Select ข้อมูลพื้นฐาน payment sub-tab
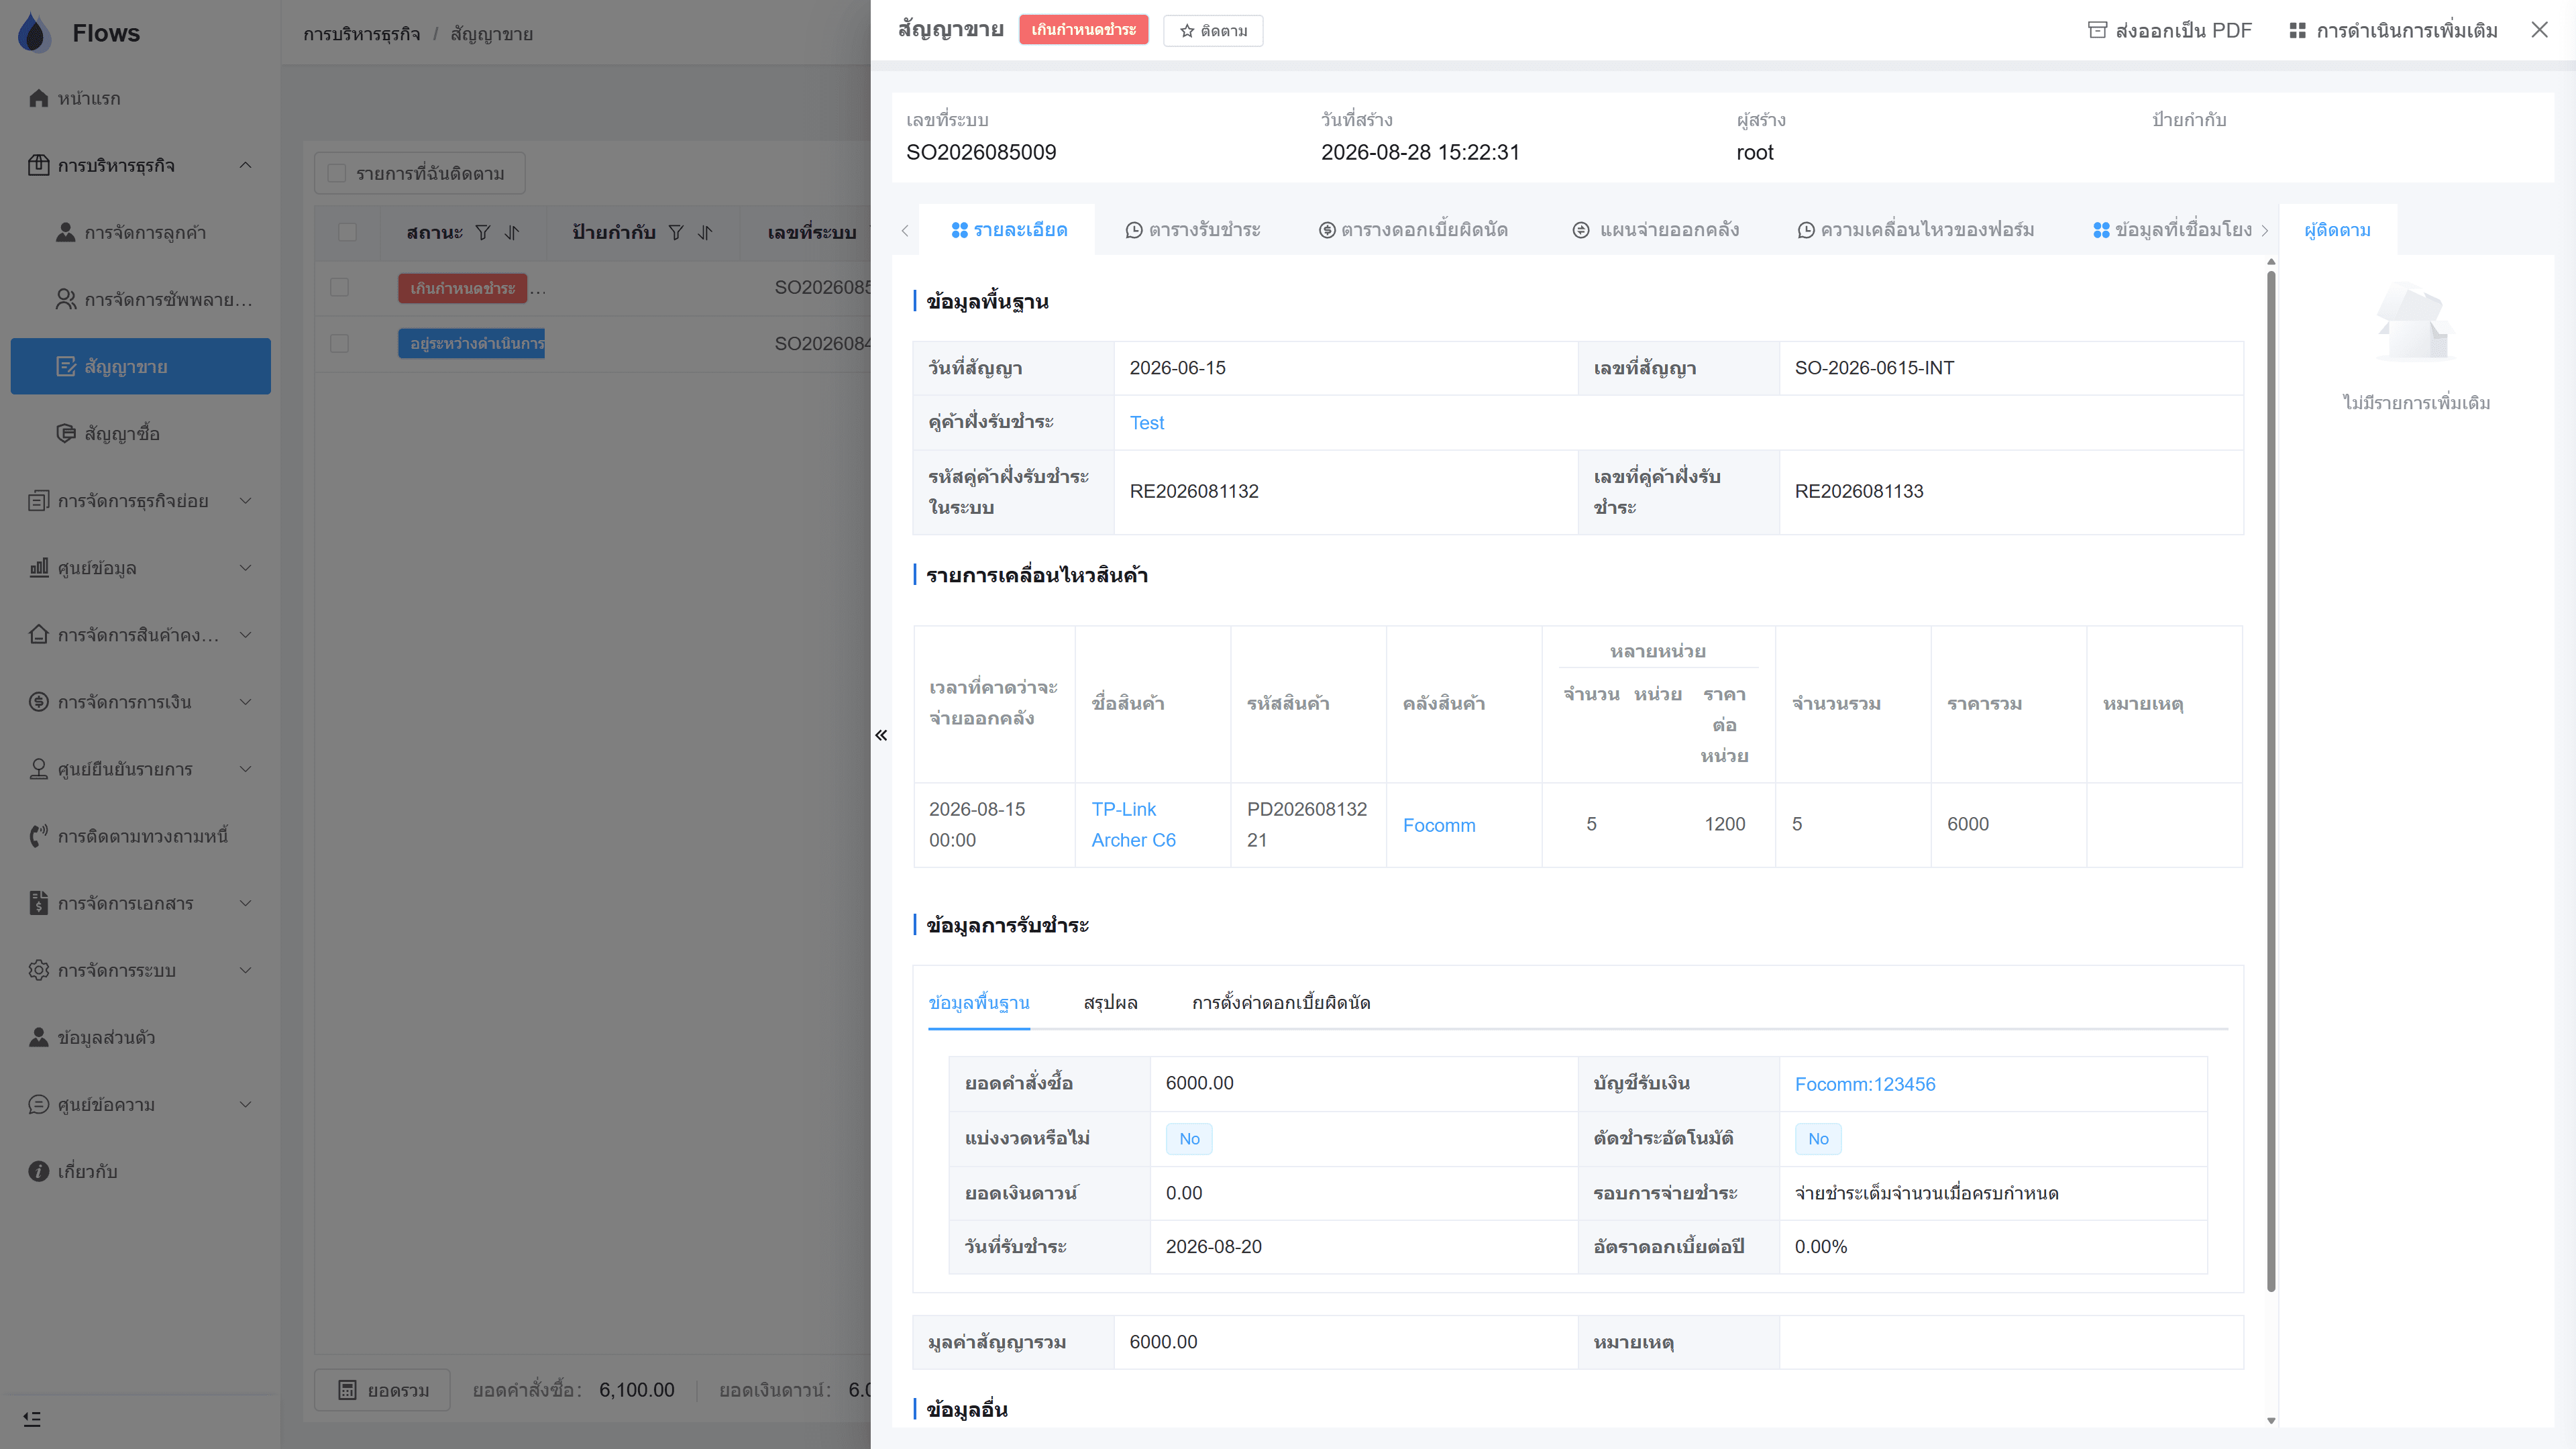This screenshot has width=2576, height=1449. tap(978, 1003)
